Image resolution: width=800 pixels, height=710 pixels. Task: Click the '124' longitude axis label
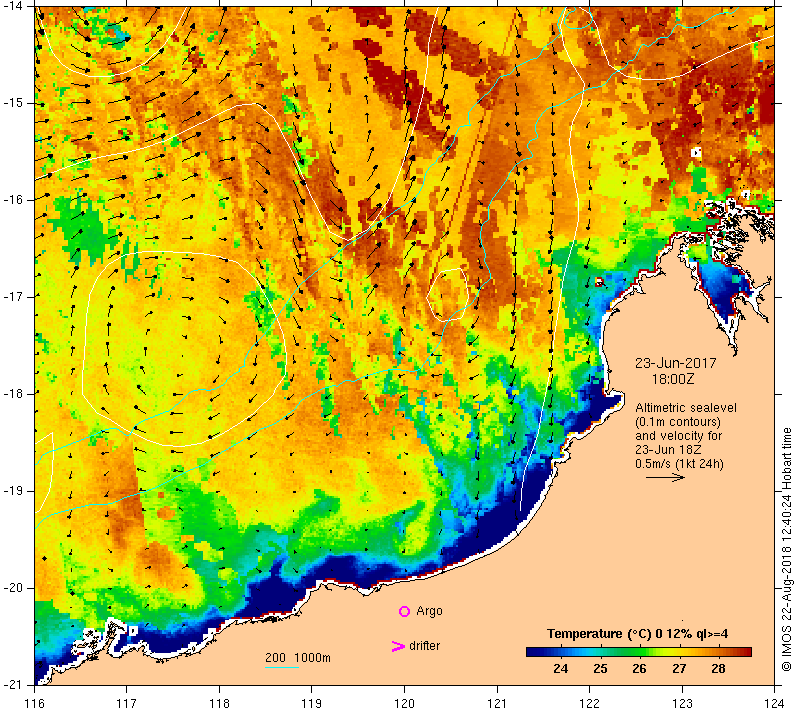pyautogui.click(x=774, y=703)
